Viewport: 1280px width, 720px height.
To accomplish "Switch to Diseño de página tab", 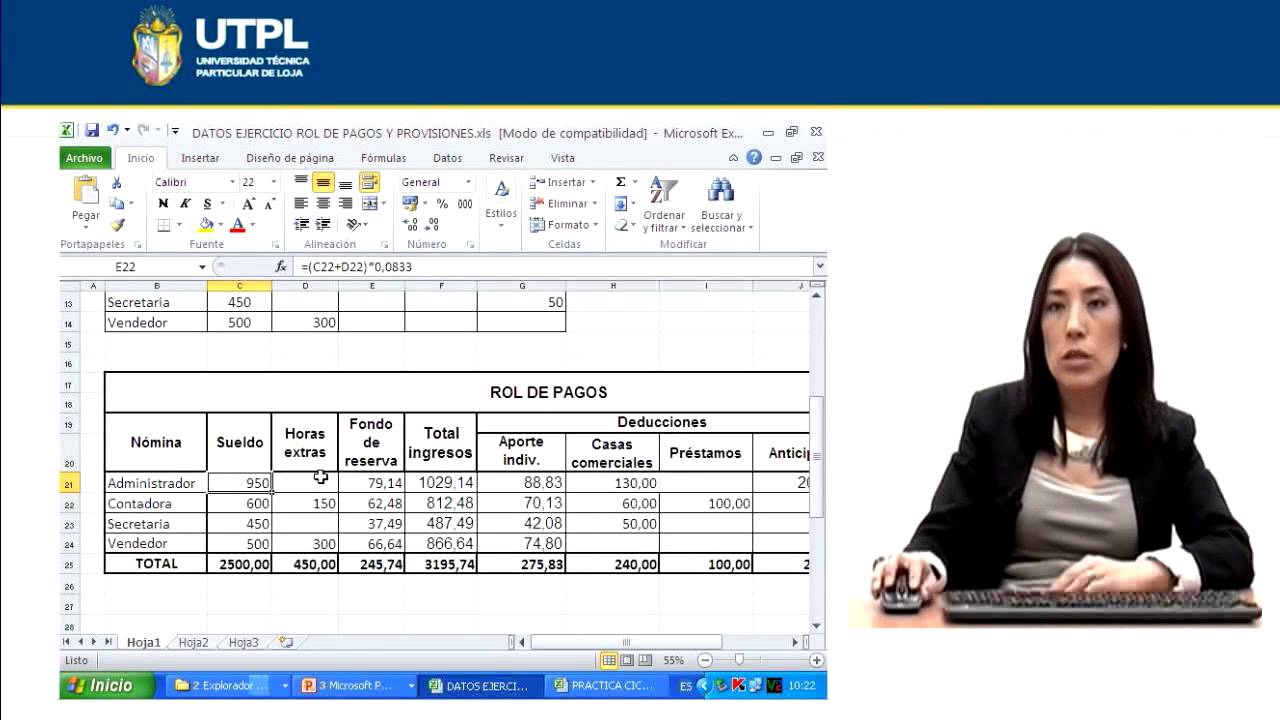I will (290, 158).
